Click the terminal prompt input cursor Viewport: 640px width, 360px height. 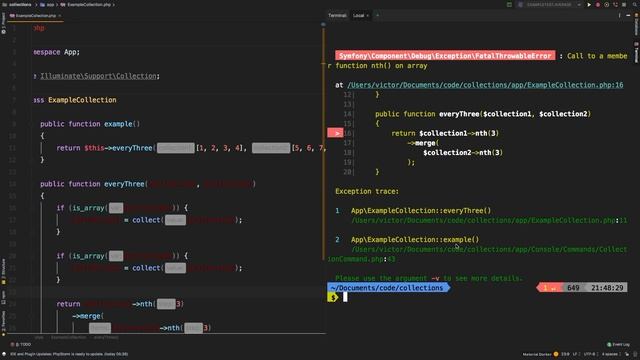tap(345, 297)
